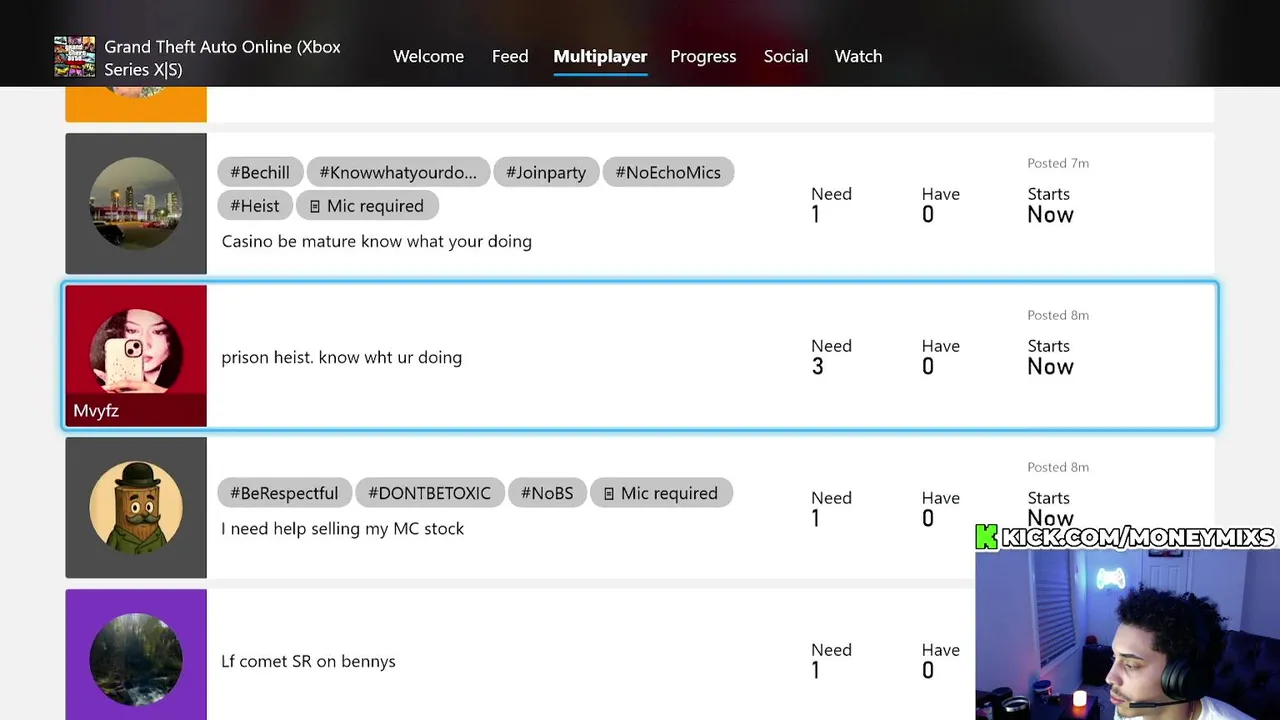Click the #Bechill tag
The height and width of the screenshot is (720, 1280).
point(260,172)
